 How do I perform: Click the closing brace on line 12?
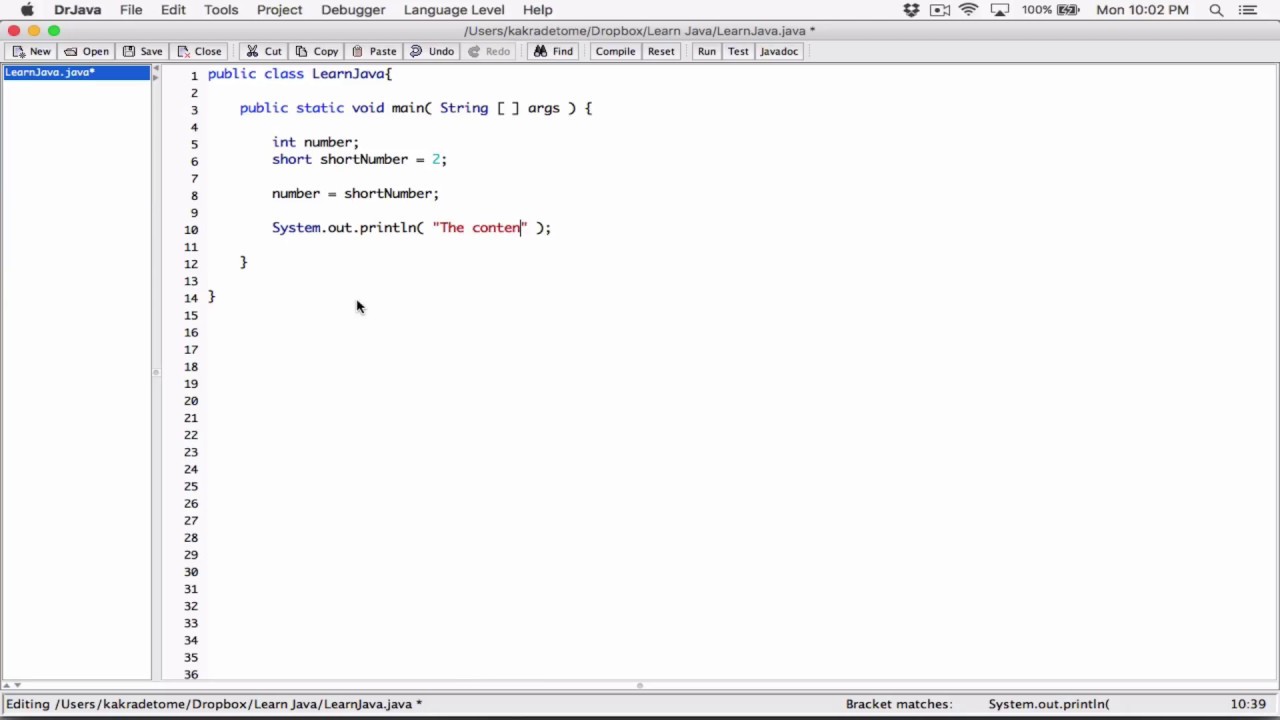243,262
